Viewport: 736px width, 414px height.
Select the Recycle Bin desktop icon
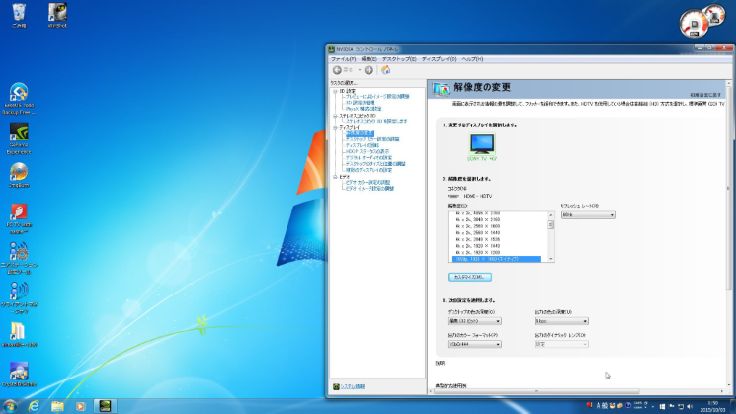[19, 15]
